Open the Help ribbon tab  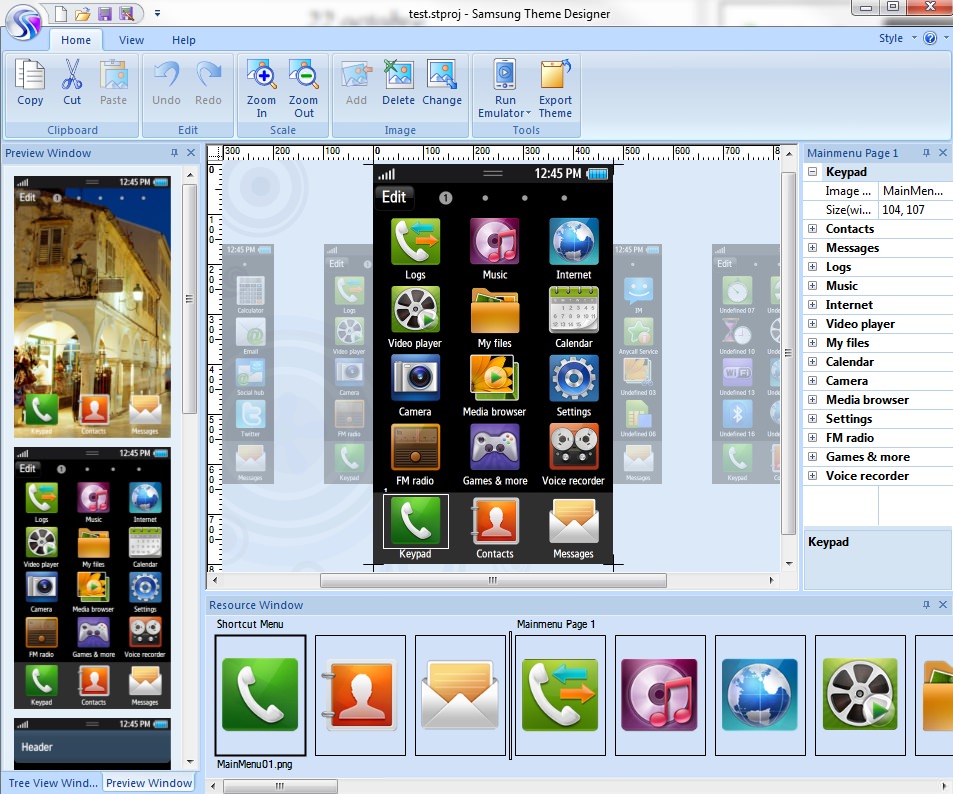click(184, 40)
